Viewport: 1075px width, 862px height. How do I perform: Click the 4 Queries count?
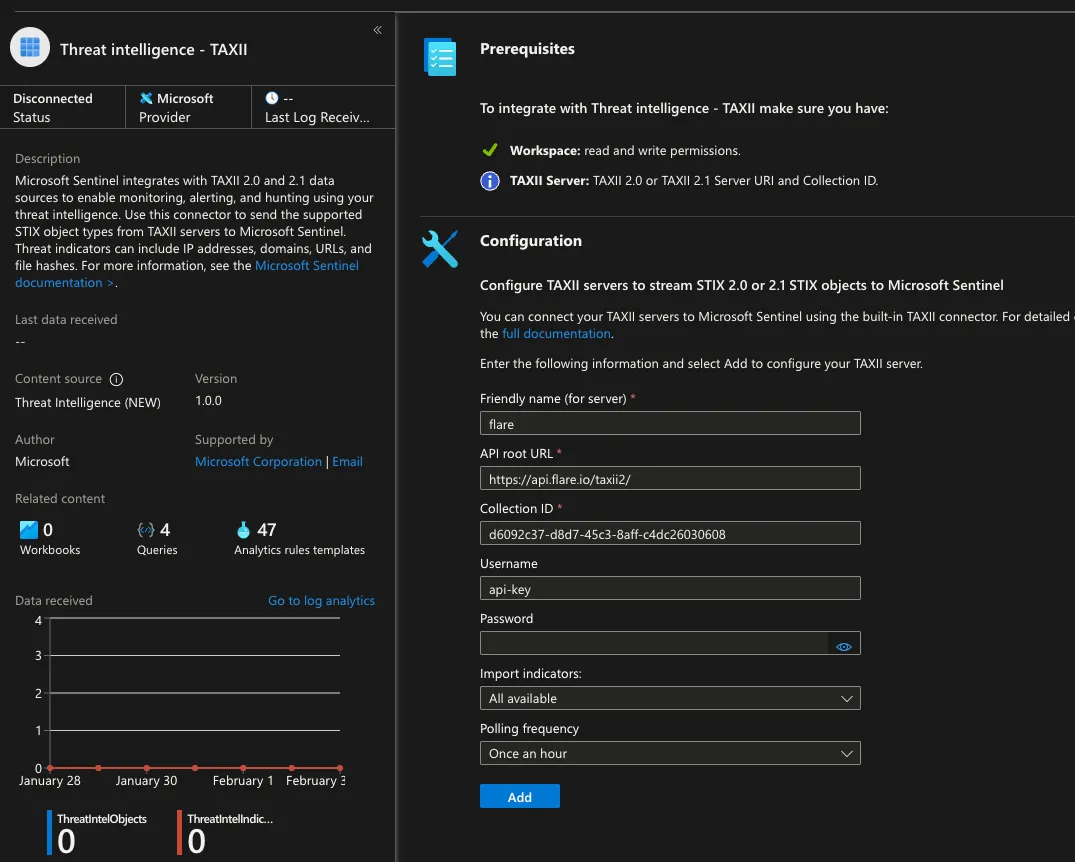pyautogui.click(x=165, y=529)
